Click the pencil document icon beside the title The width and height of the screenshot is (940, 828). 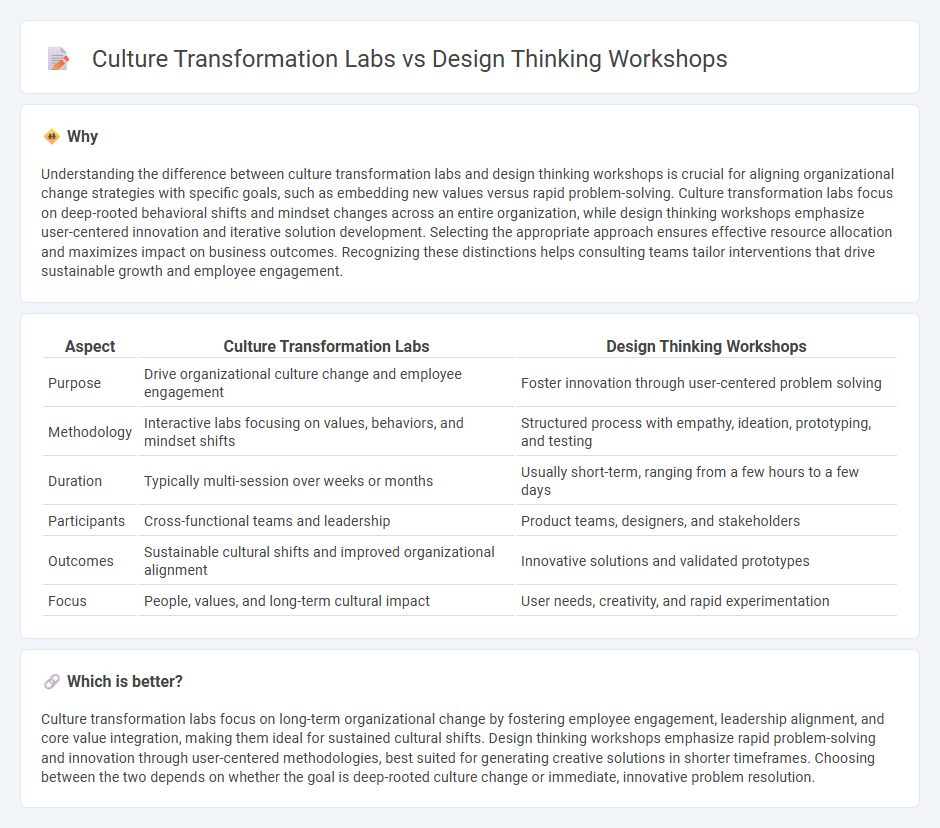click(x=58, y=59)
